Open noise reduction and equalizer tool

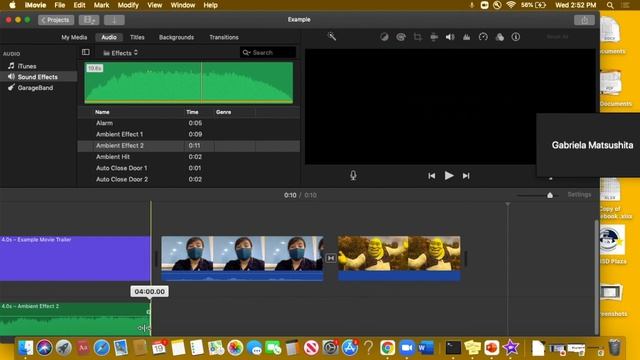467,37
